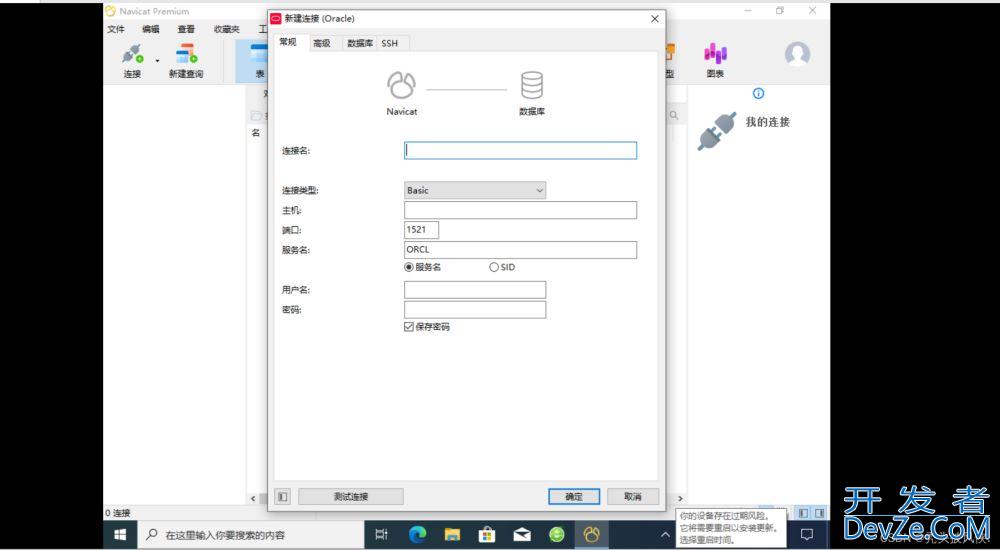Click the Navicat logo icon in the dialog
The width and height of the screenshot is (1000, 550).
pyautogui.click(x=402, y=85)
